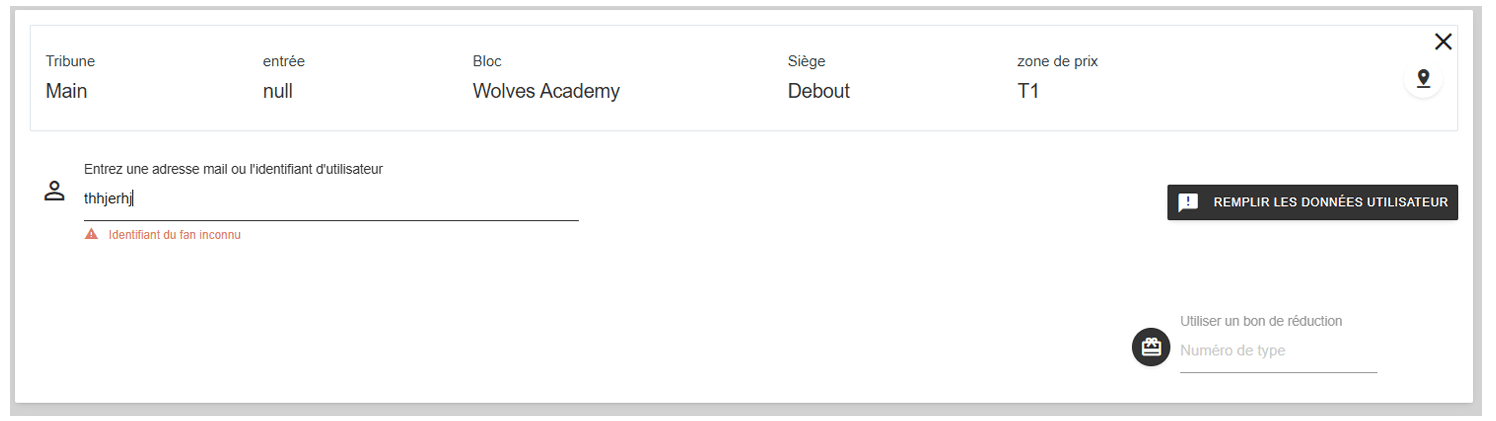
Task: Click the Bloc column heading
Action: click(x=487, y=61)
